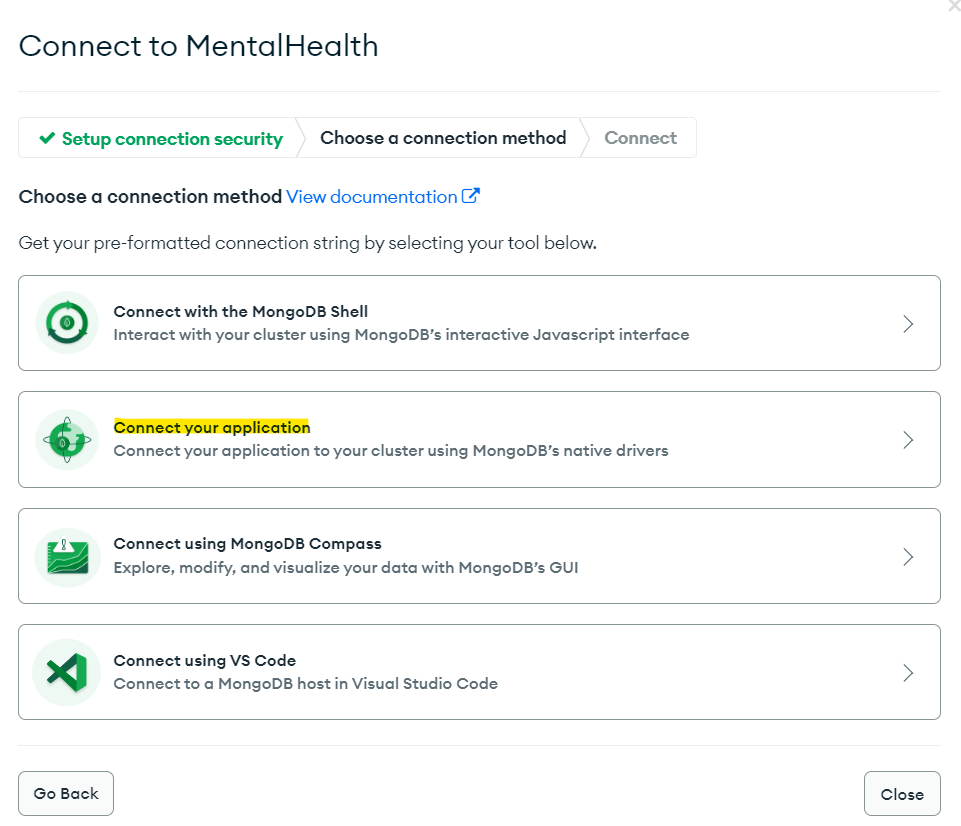Click the X icon to dismiss the dialog
The height and width of the screenshot is (826, 961).
tap(953, 6)
